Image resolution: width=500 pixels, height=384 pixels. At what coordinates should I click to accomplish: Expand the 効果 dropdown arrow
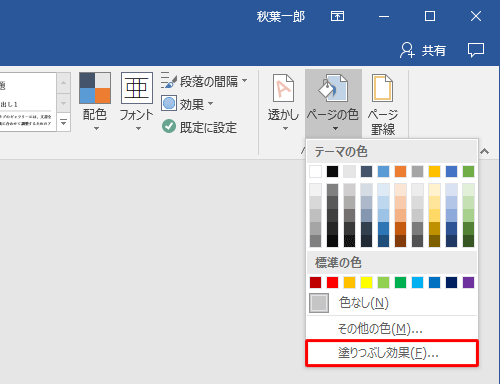point(211,104)
